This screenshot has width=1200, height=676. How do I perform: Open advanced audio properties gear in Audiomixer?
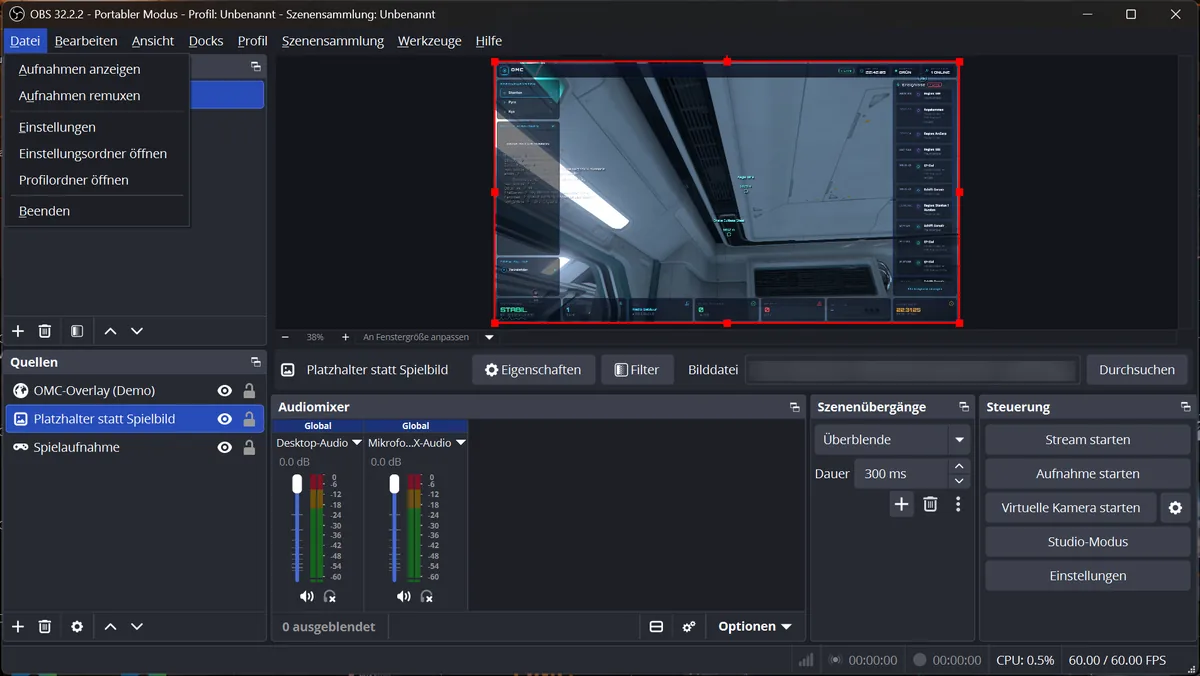point(689,627)
